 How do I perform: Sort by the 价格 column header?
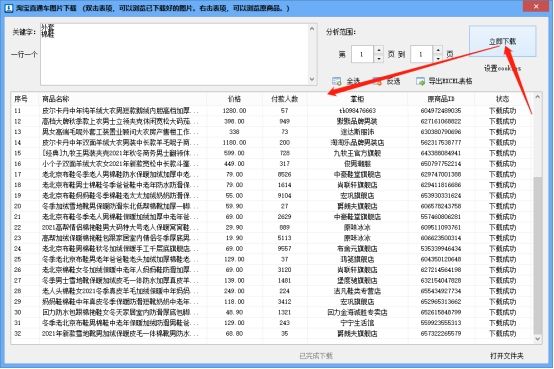click(x=235, y=99)
